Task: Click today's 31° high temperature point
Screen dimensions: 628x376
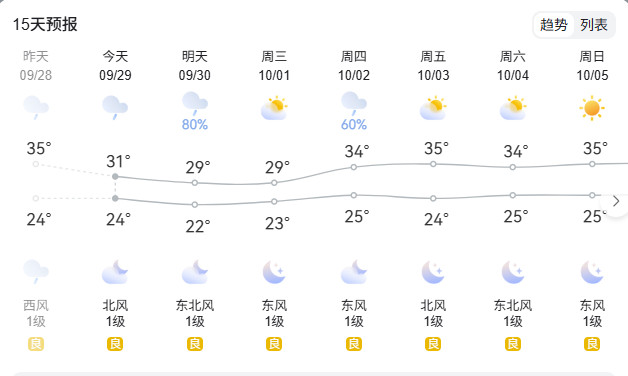Action: (115, 177)
